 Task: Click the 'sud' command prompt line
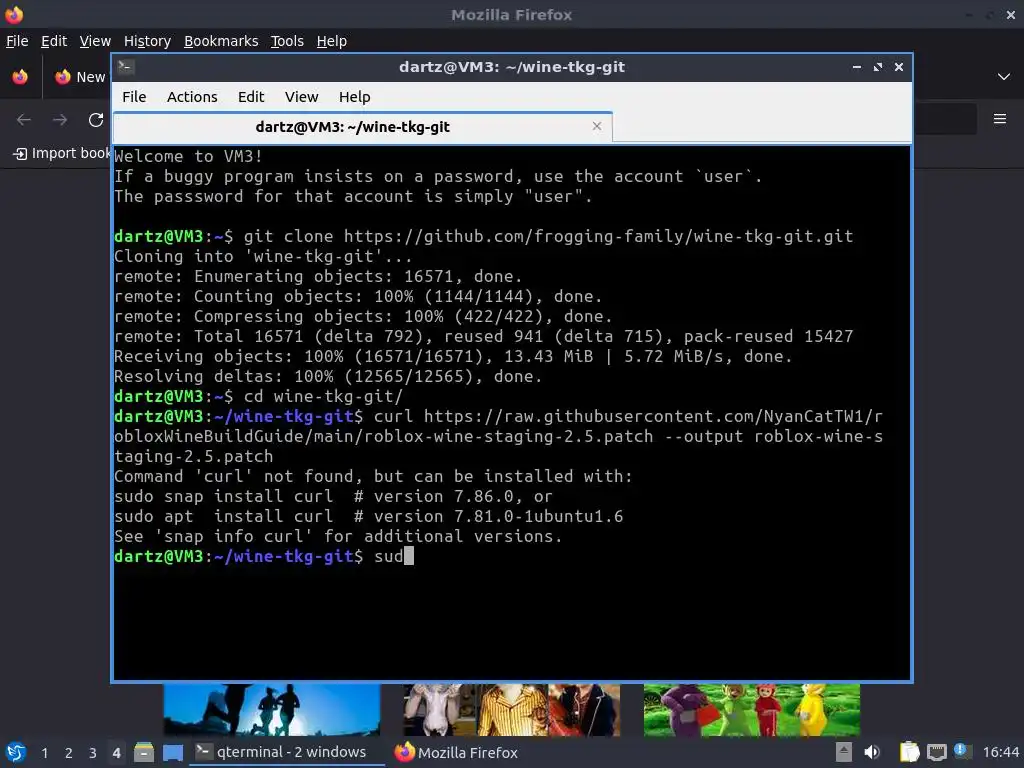coord(264,556)
